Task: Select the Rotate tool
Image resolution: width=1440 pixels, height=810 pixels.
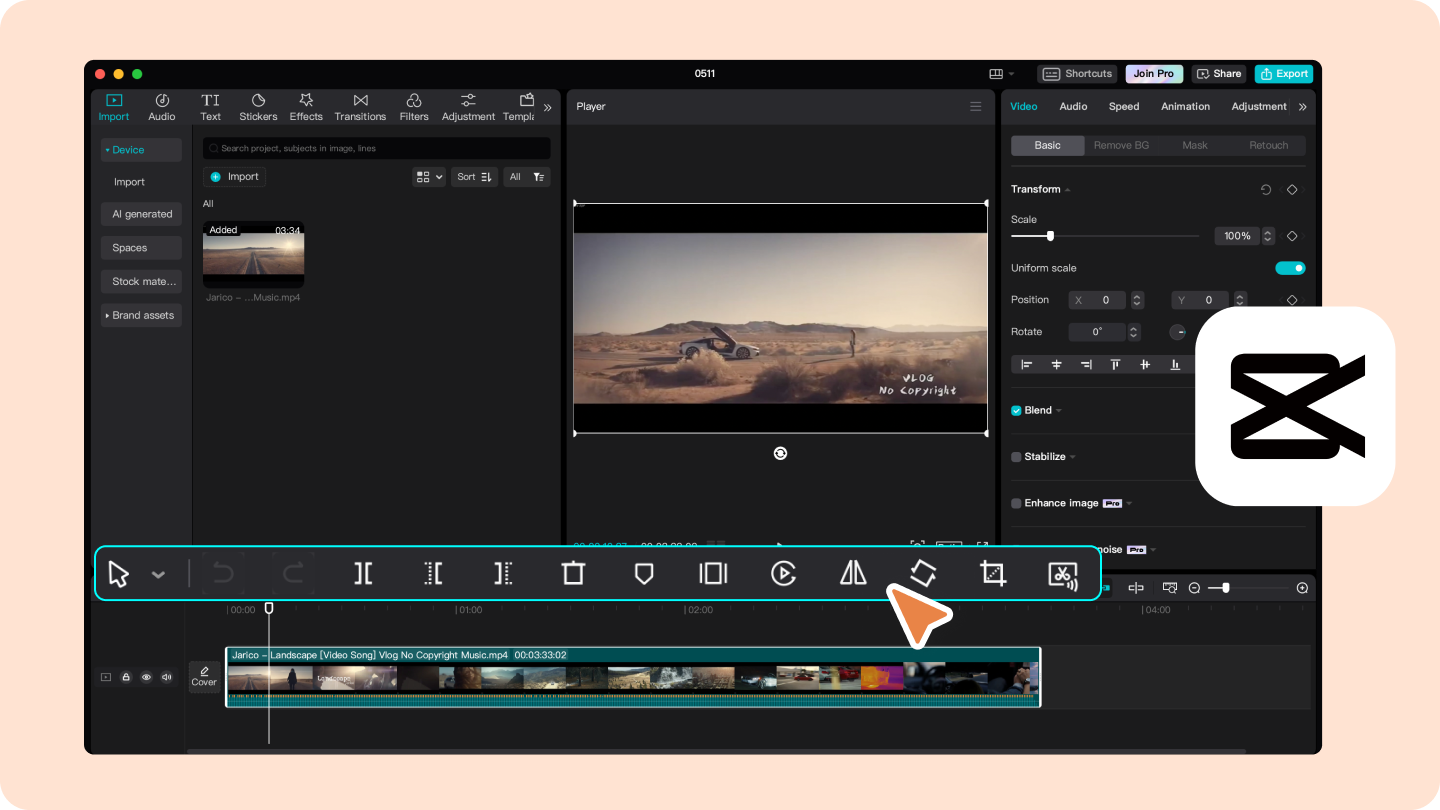Action: (921, 573)
